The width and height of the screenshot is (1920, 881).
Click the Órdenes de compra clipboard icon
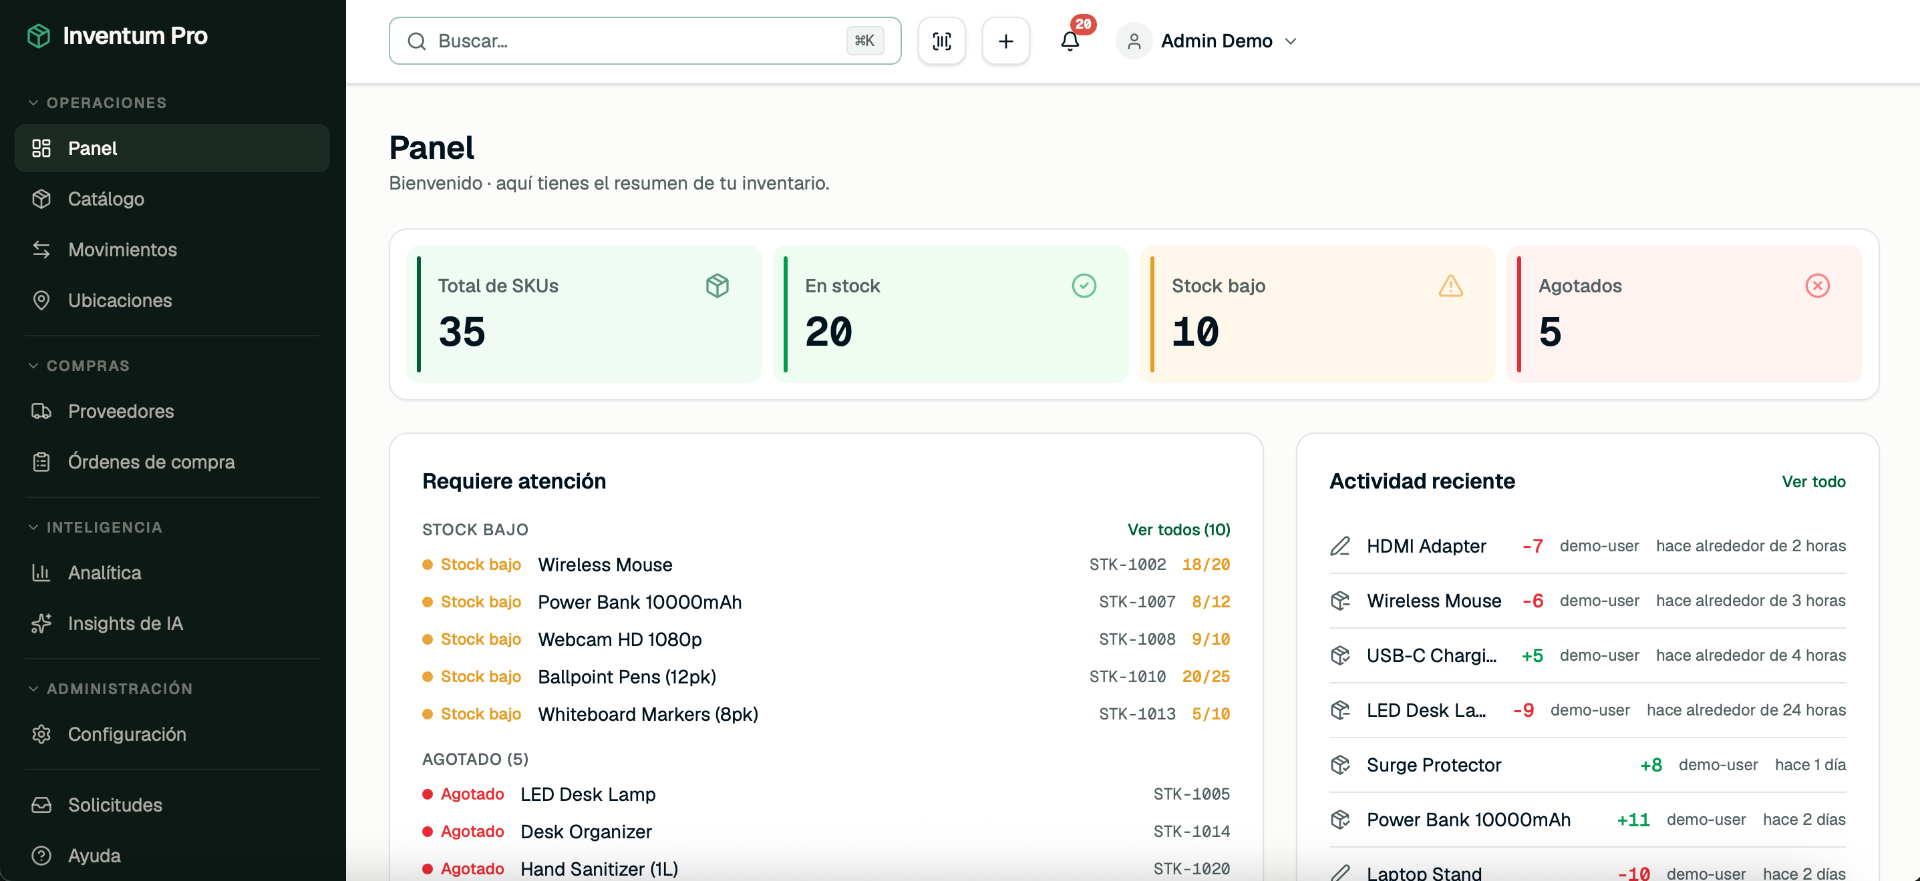pyautogui.click(x=41, y=462)
